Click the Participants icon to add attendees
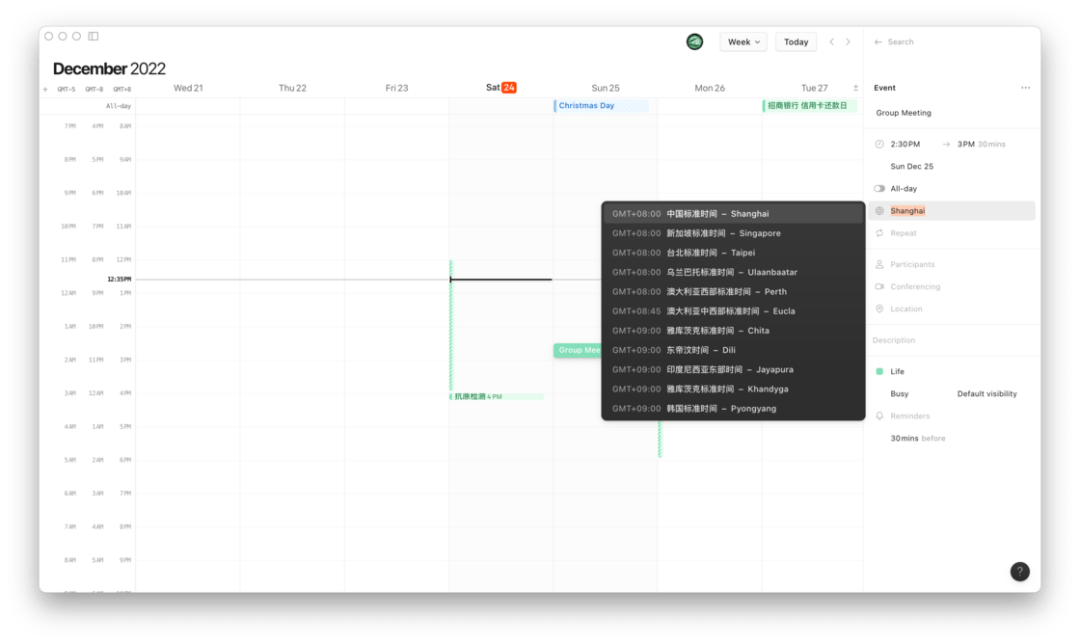1080x644 pixels. 882,264
